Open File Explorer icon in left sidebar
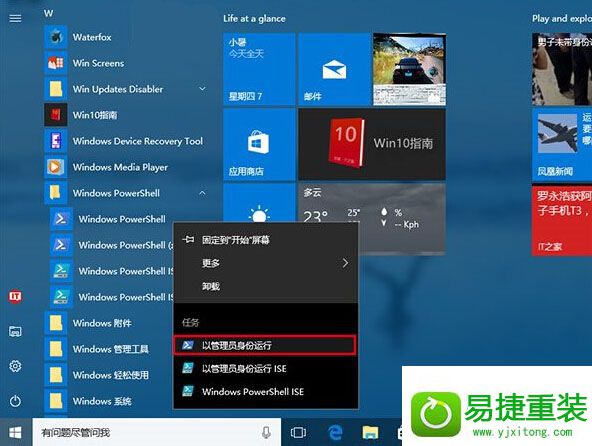 [x=15, y=332]
